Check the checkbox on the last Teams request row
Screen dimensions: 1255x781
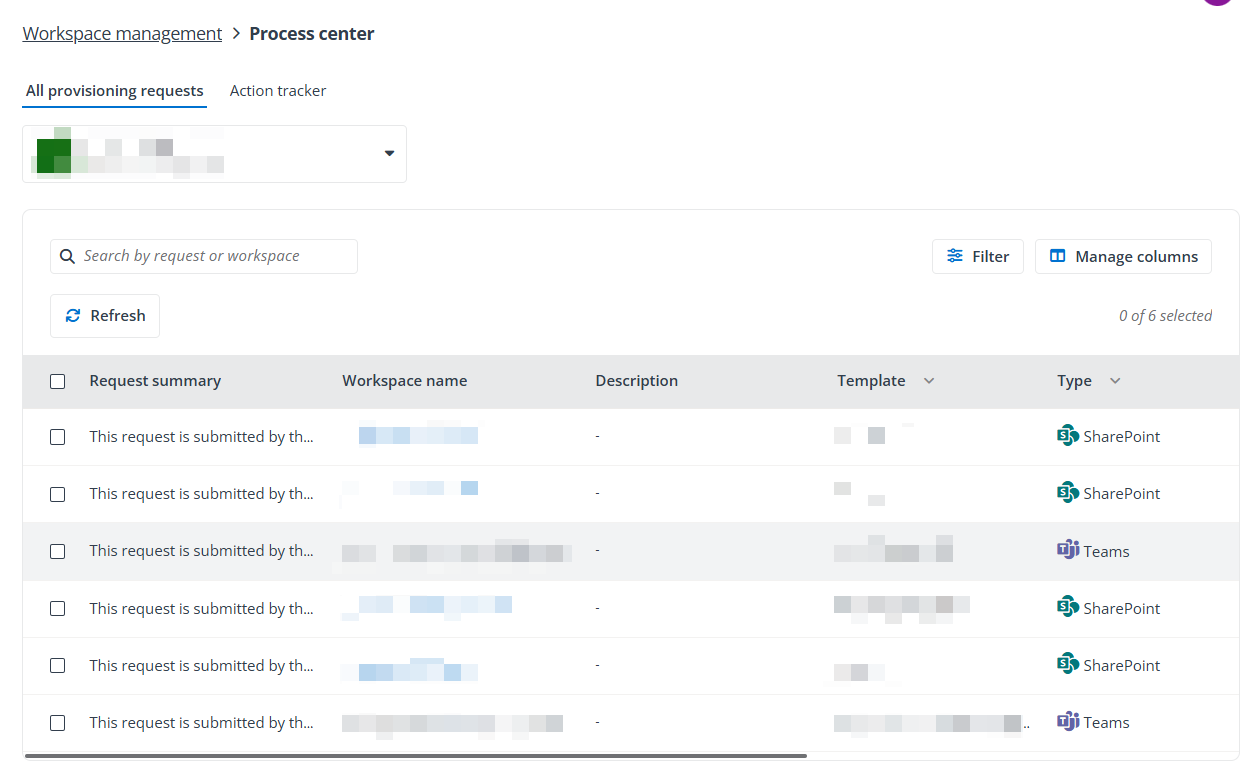click(x=57, y=722)
